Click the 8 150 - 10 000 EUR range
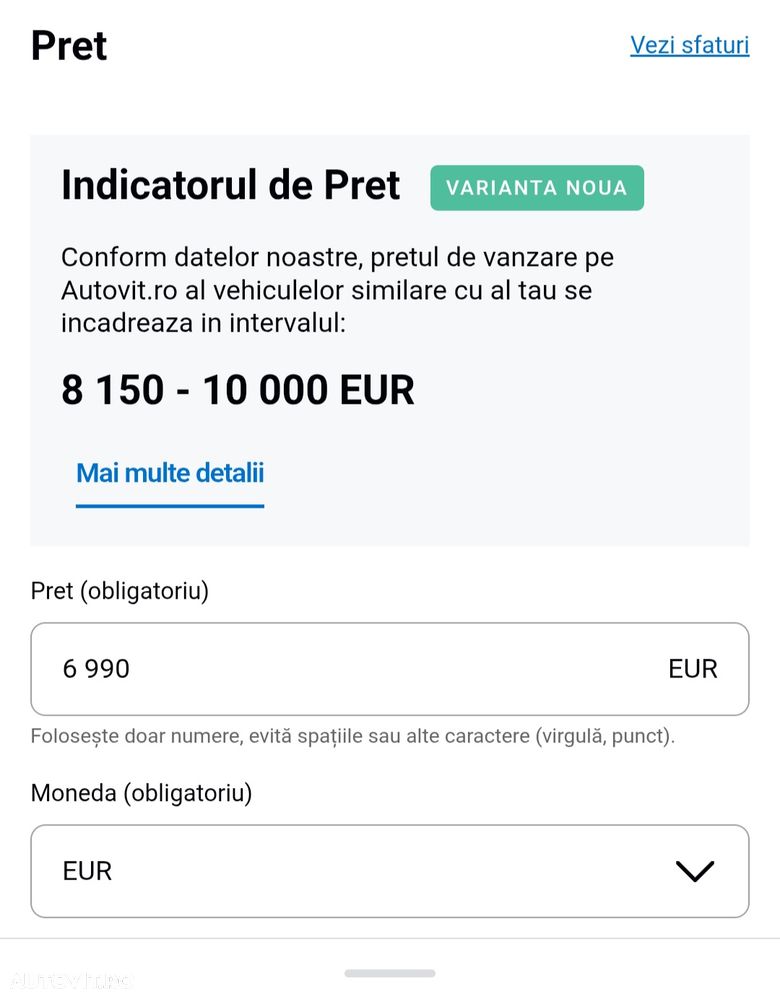This screenshot has width=780, height=999. click(x=238, y=390)
